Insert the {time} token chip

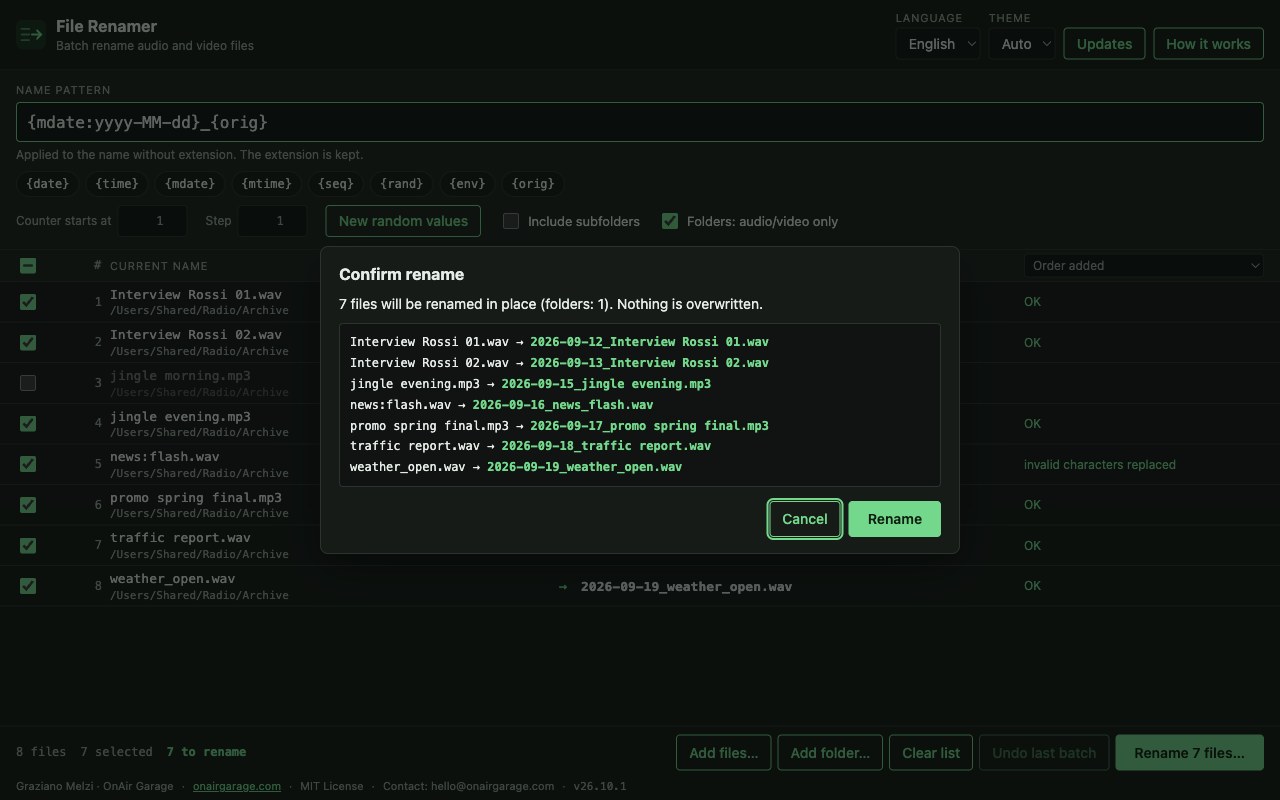coord(117,184)
